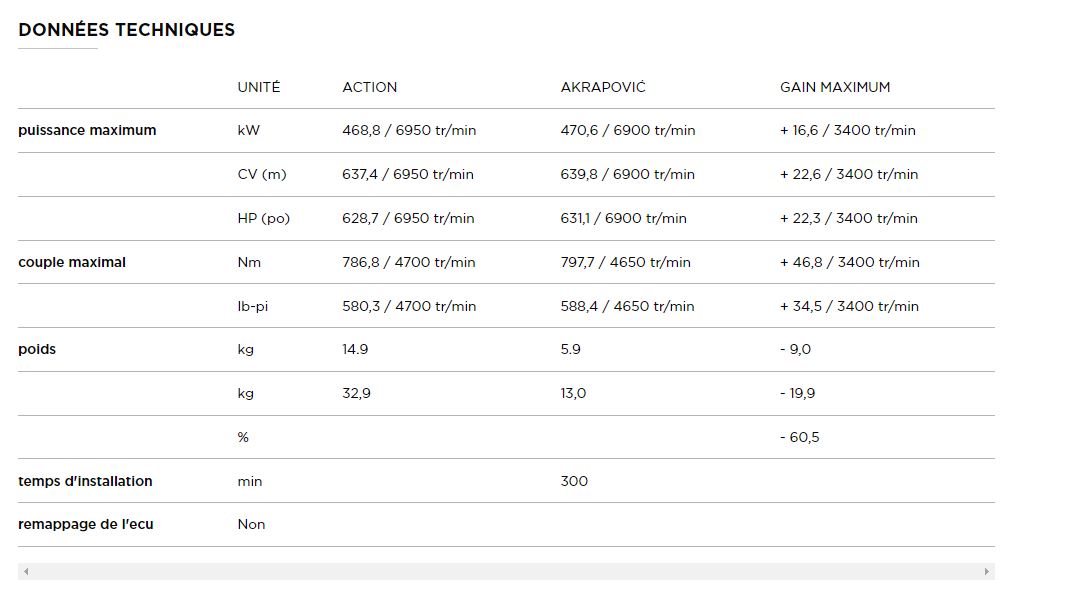Click the puissance maximum row label
The width and height of the screenshot is (1067, 589).
(87, 130)
